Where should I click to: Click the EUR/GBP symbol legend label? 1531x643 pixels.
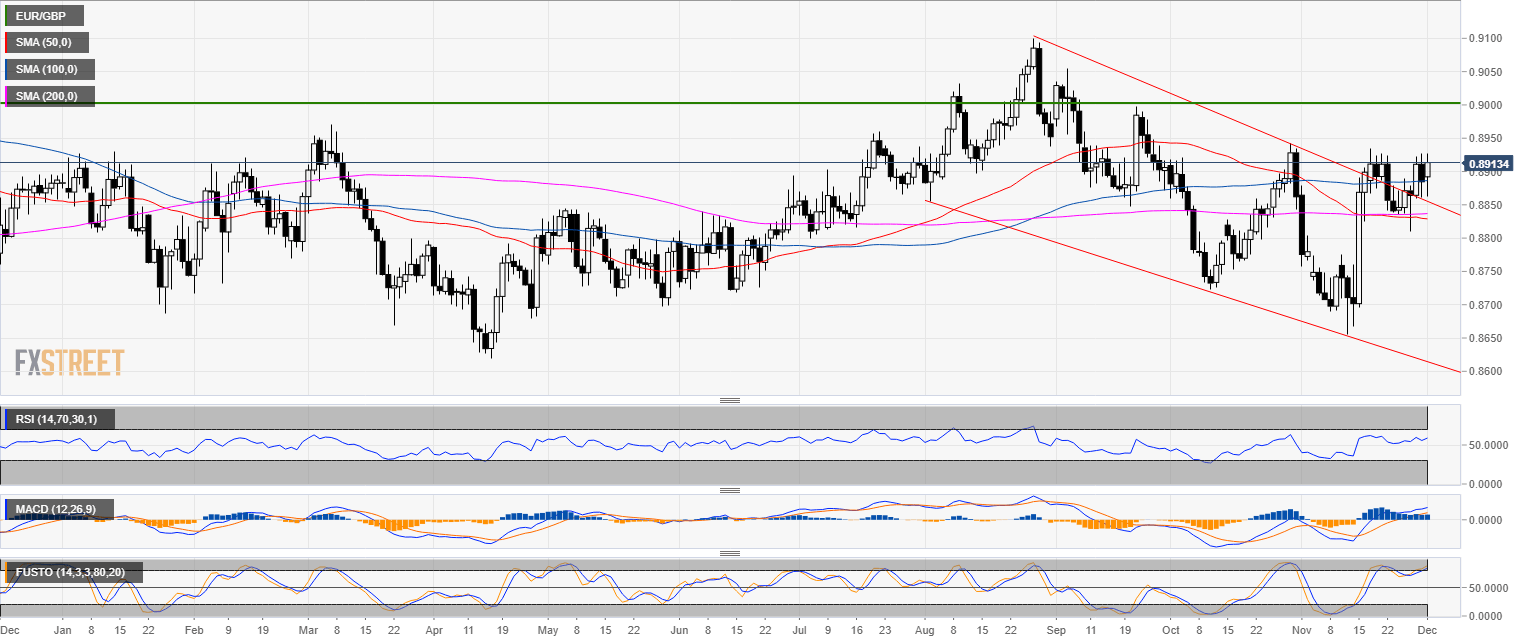[43, 16]
